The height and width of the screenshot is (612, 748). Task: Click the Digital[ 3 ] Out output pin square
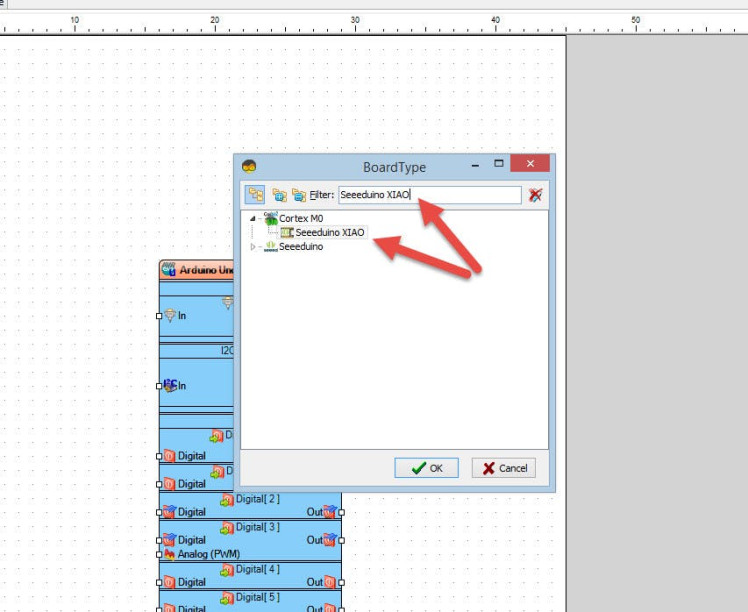click(342, 540)
